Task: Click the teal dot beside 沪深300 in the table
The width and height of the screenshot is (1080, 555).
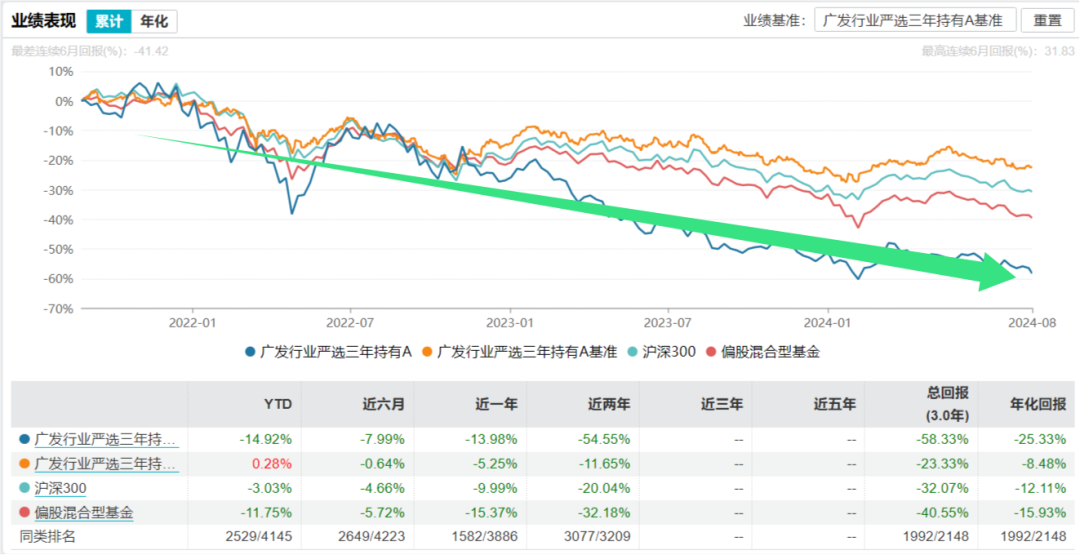Action: click(24, 488)
